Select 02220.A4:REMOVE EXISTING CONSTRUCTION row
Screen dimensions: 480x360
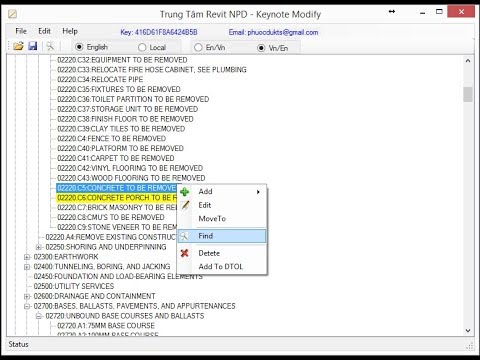click(111, 237)
